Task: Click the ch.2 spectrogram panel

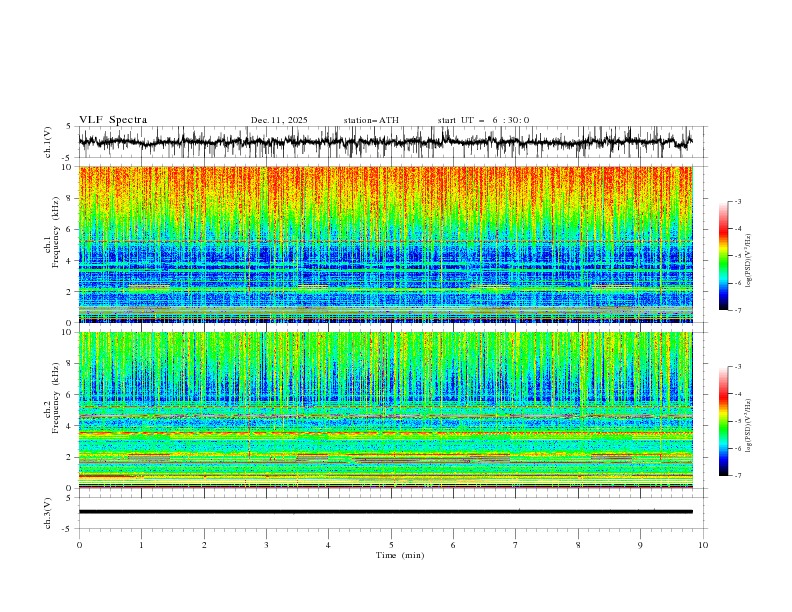Action: point(386,410)
